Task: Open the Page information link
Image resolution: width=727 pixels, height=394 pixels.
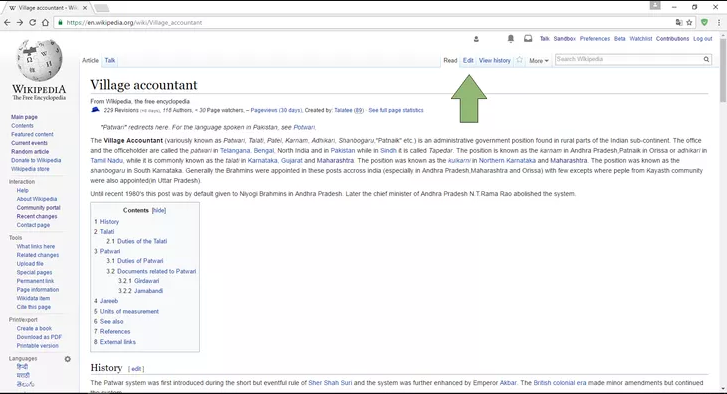Action: coord(38,290)
